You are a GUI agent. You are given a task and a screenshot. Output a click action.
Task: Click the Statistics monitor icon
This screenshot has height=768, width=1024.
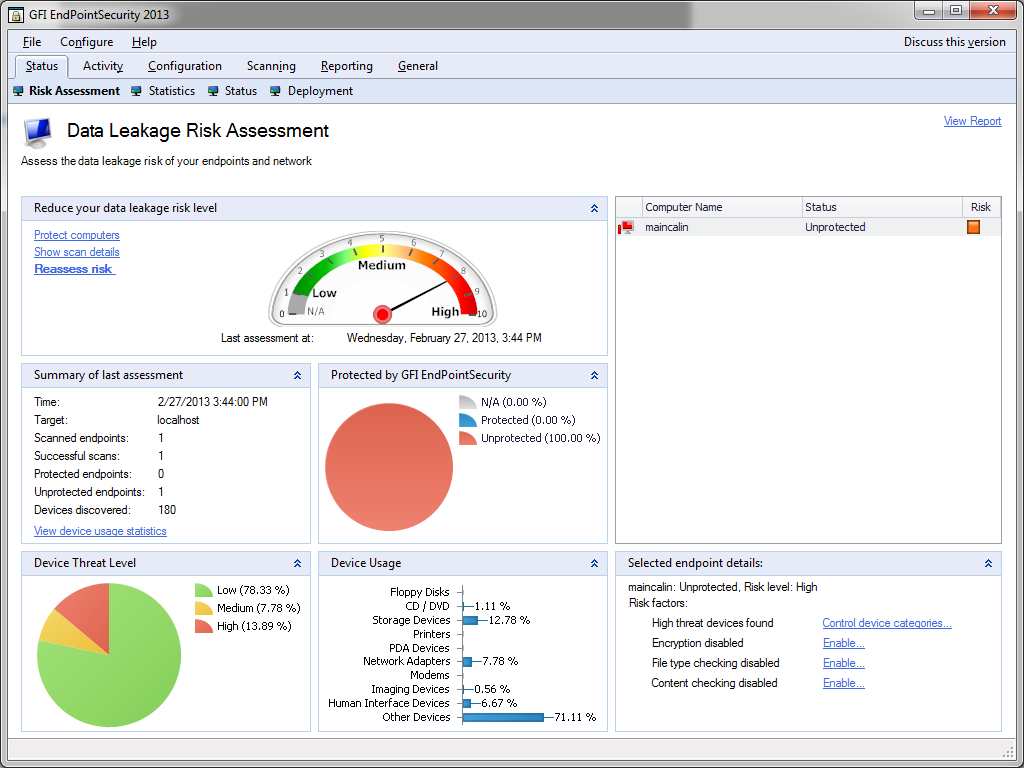[136, 91]
